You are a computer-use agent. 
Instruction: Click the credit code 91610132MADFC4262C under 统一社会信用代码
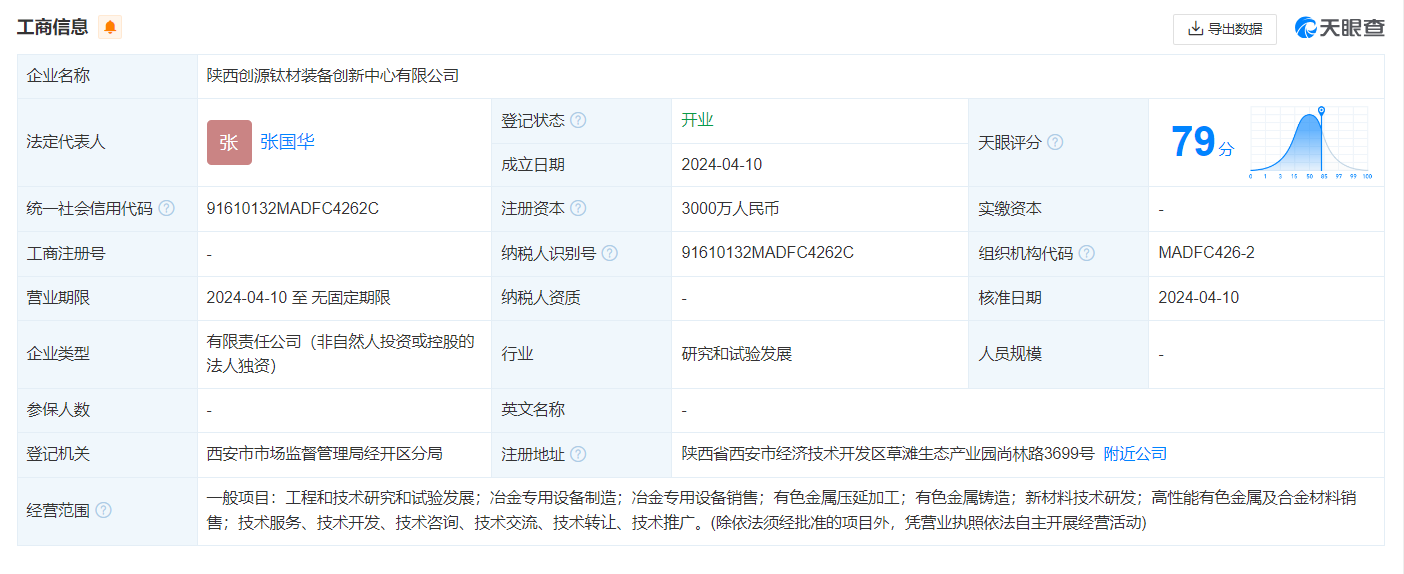[x=292, y=209]
